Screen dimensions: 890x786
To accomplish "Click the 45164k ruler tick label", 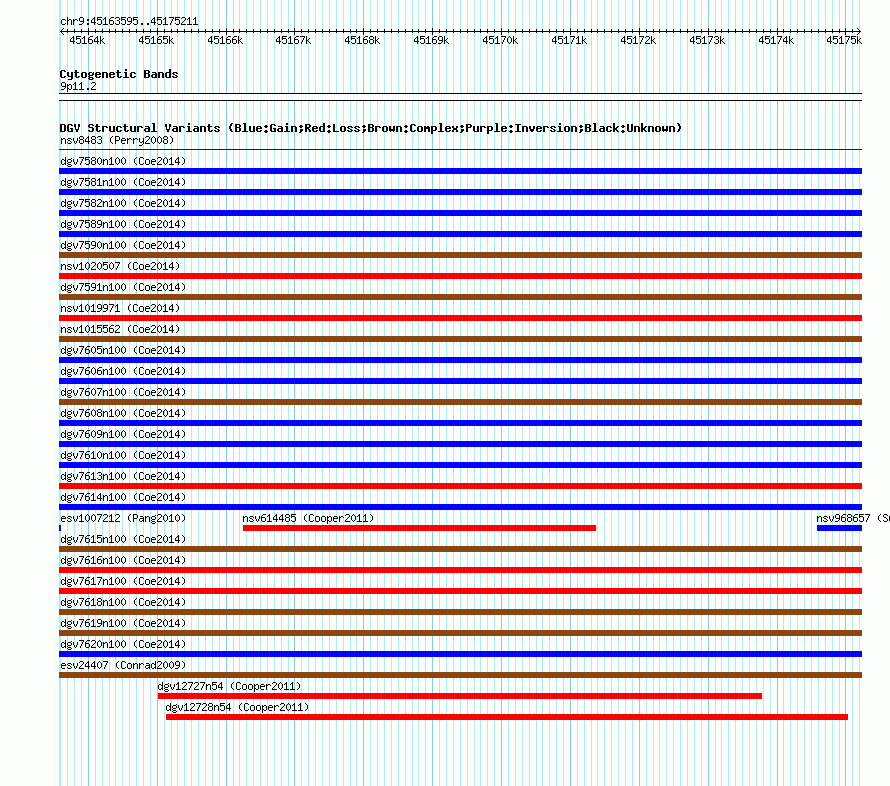I will [x=87, y=40].
